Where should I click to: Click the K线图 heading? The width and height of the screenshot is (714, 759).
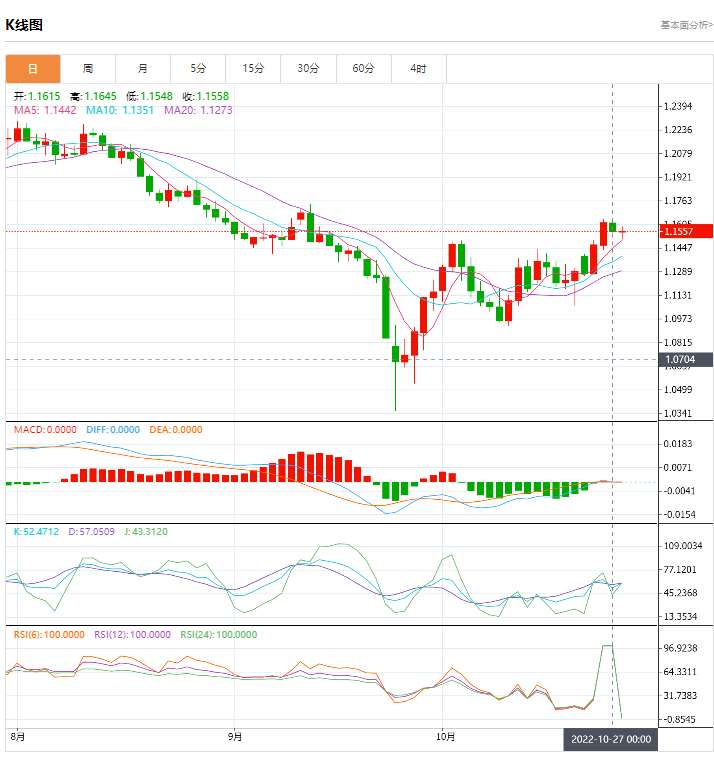point(24,25)
